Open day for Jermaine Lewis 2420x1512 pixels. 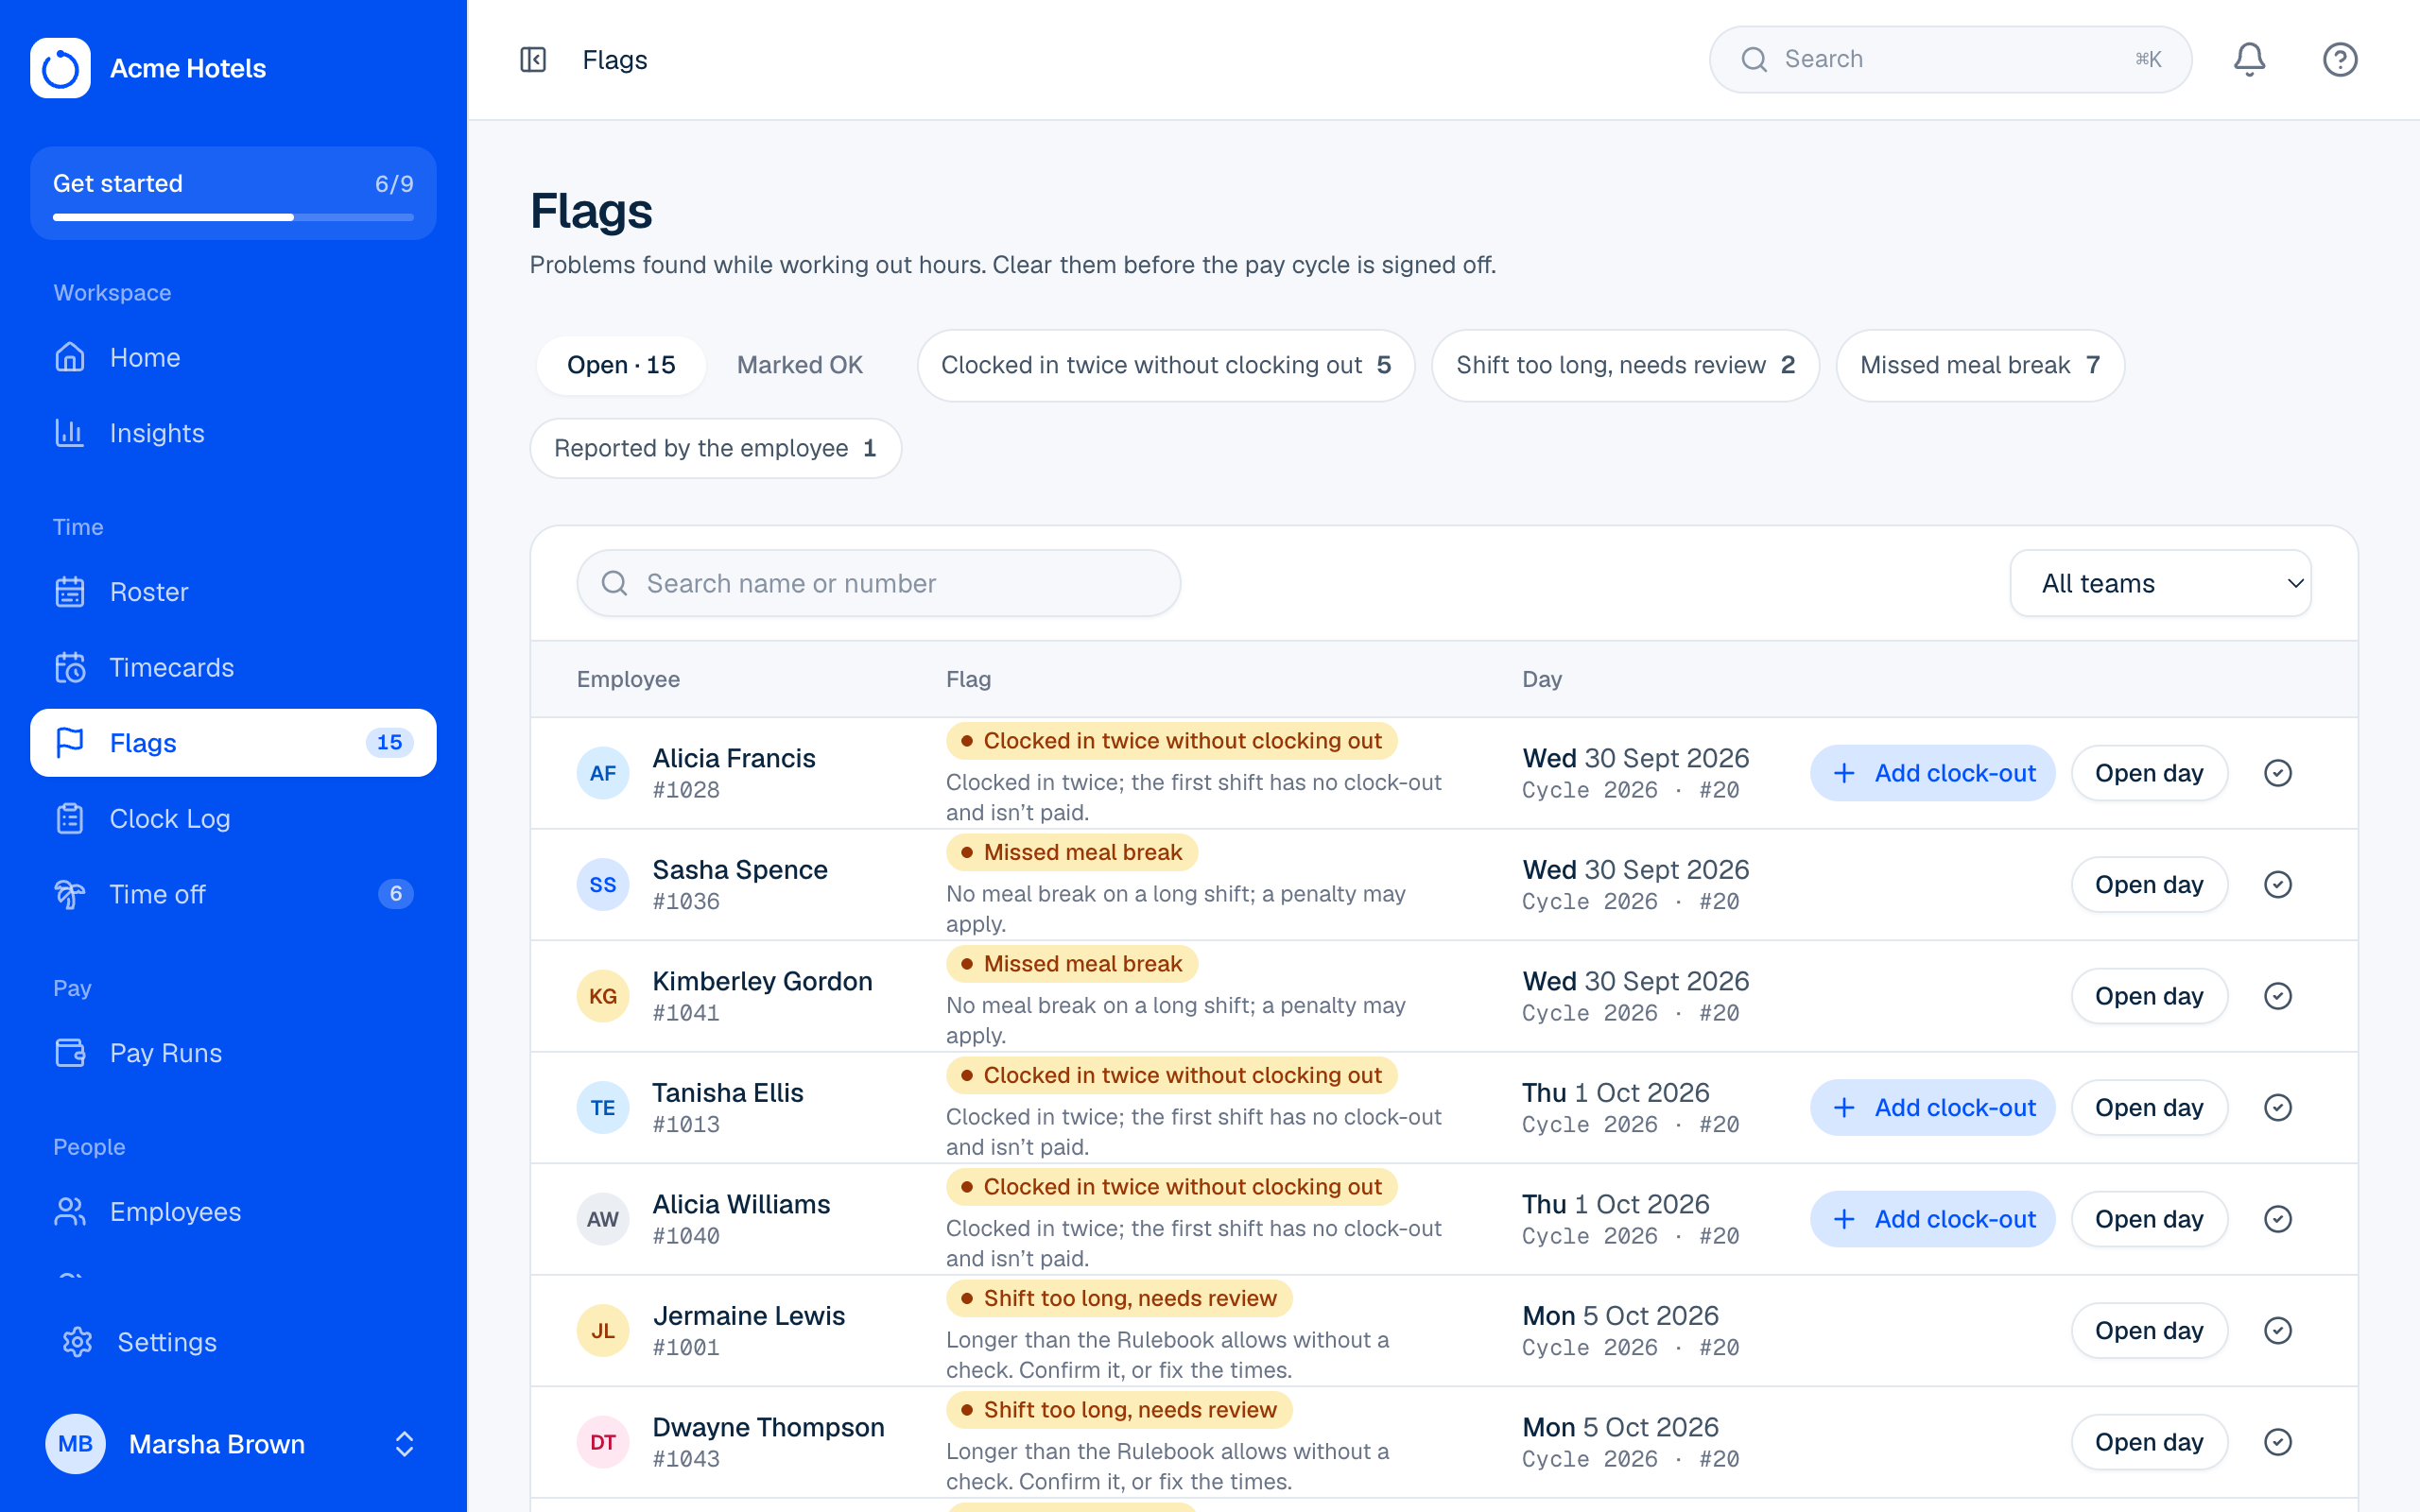2149,1331
